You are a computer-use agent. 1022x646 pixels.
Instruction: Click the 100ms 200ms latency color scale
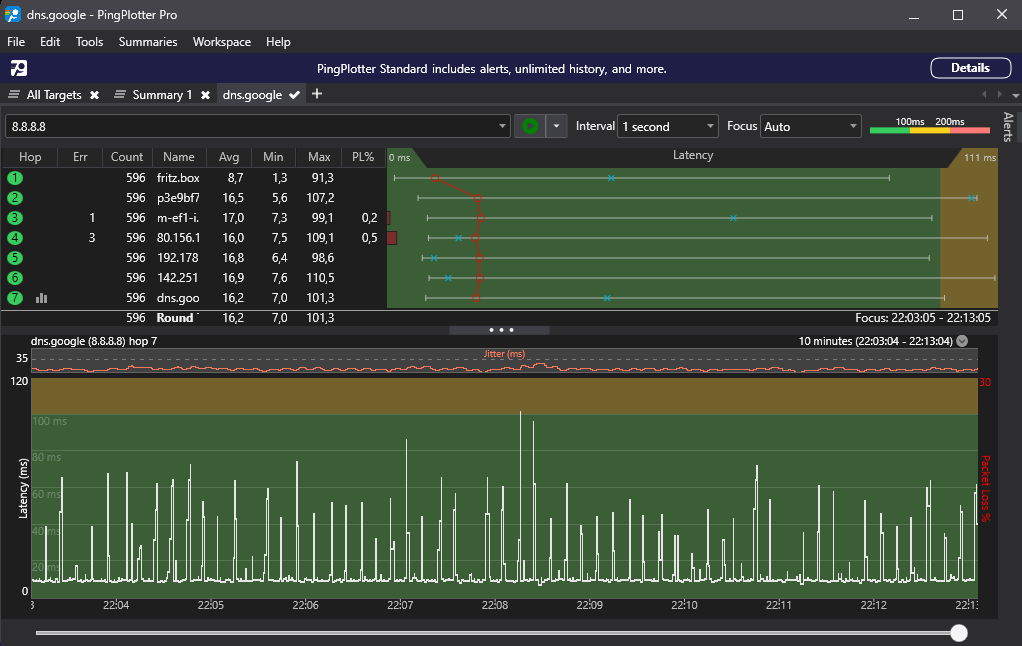(930, 126)
